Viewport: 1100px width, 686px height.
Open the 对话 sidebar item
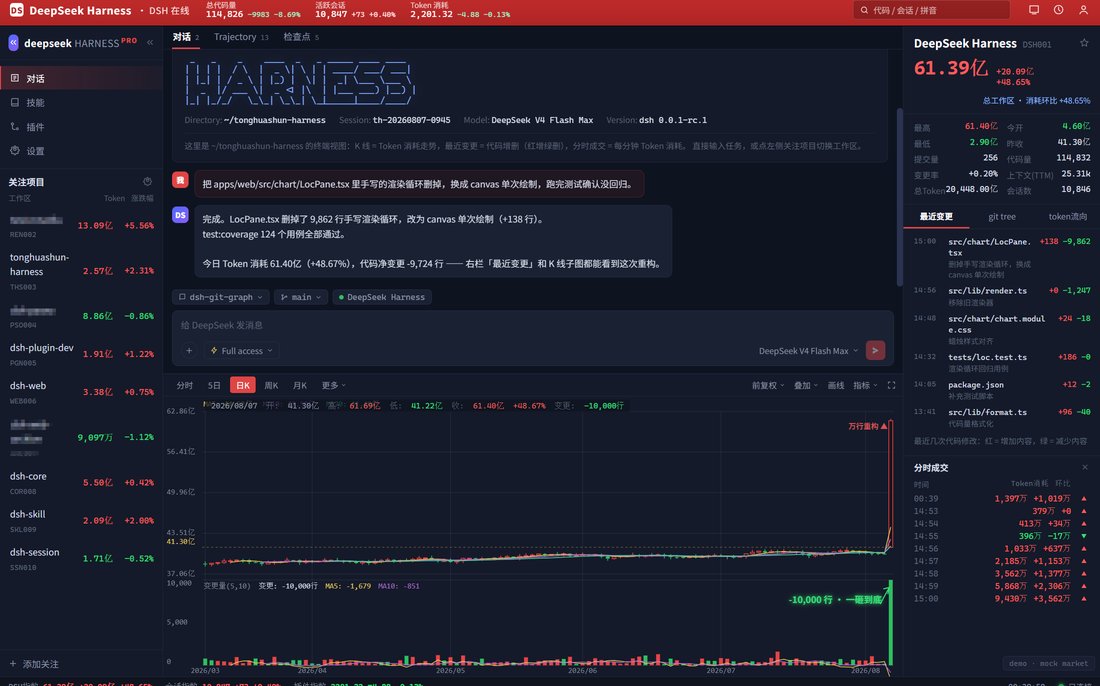coord(81,79)
